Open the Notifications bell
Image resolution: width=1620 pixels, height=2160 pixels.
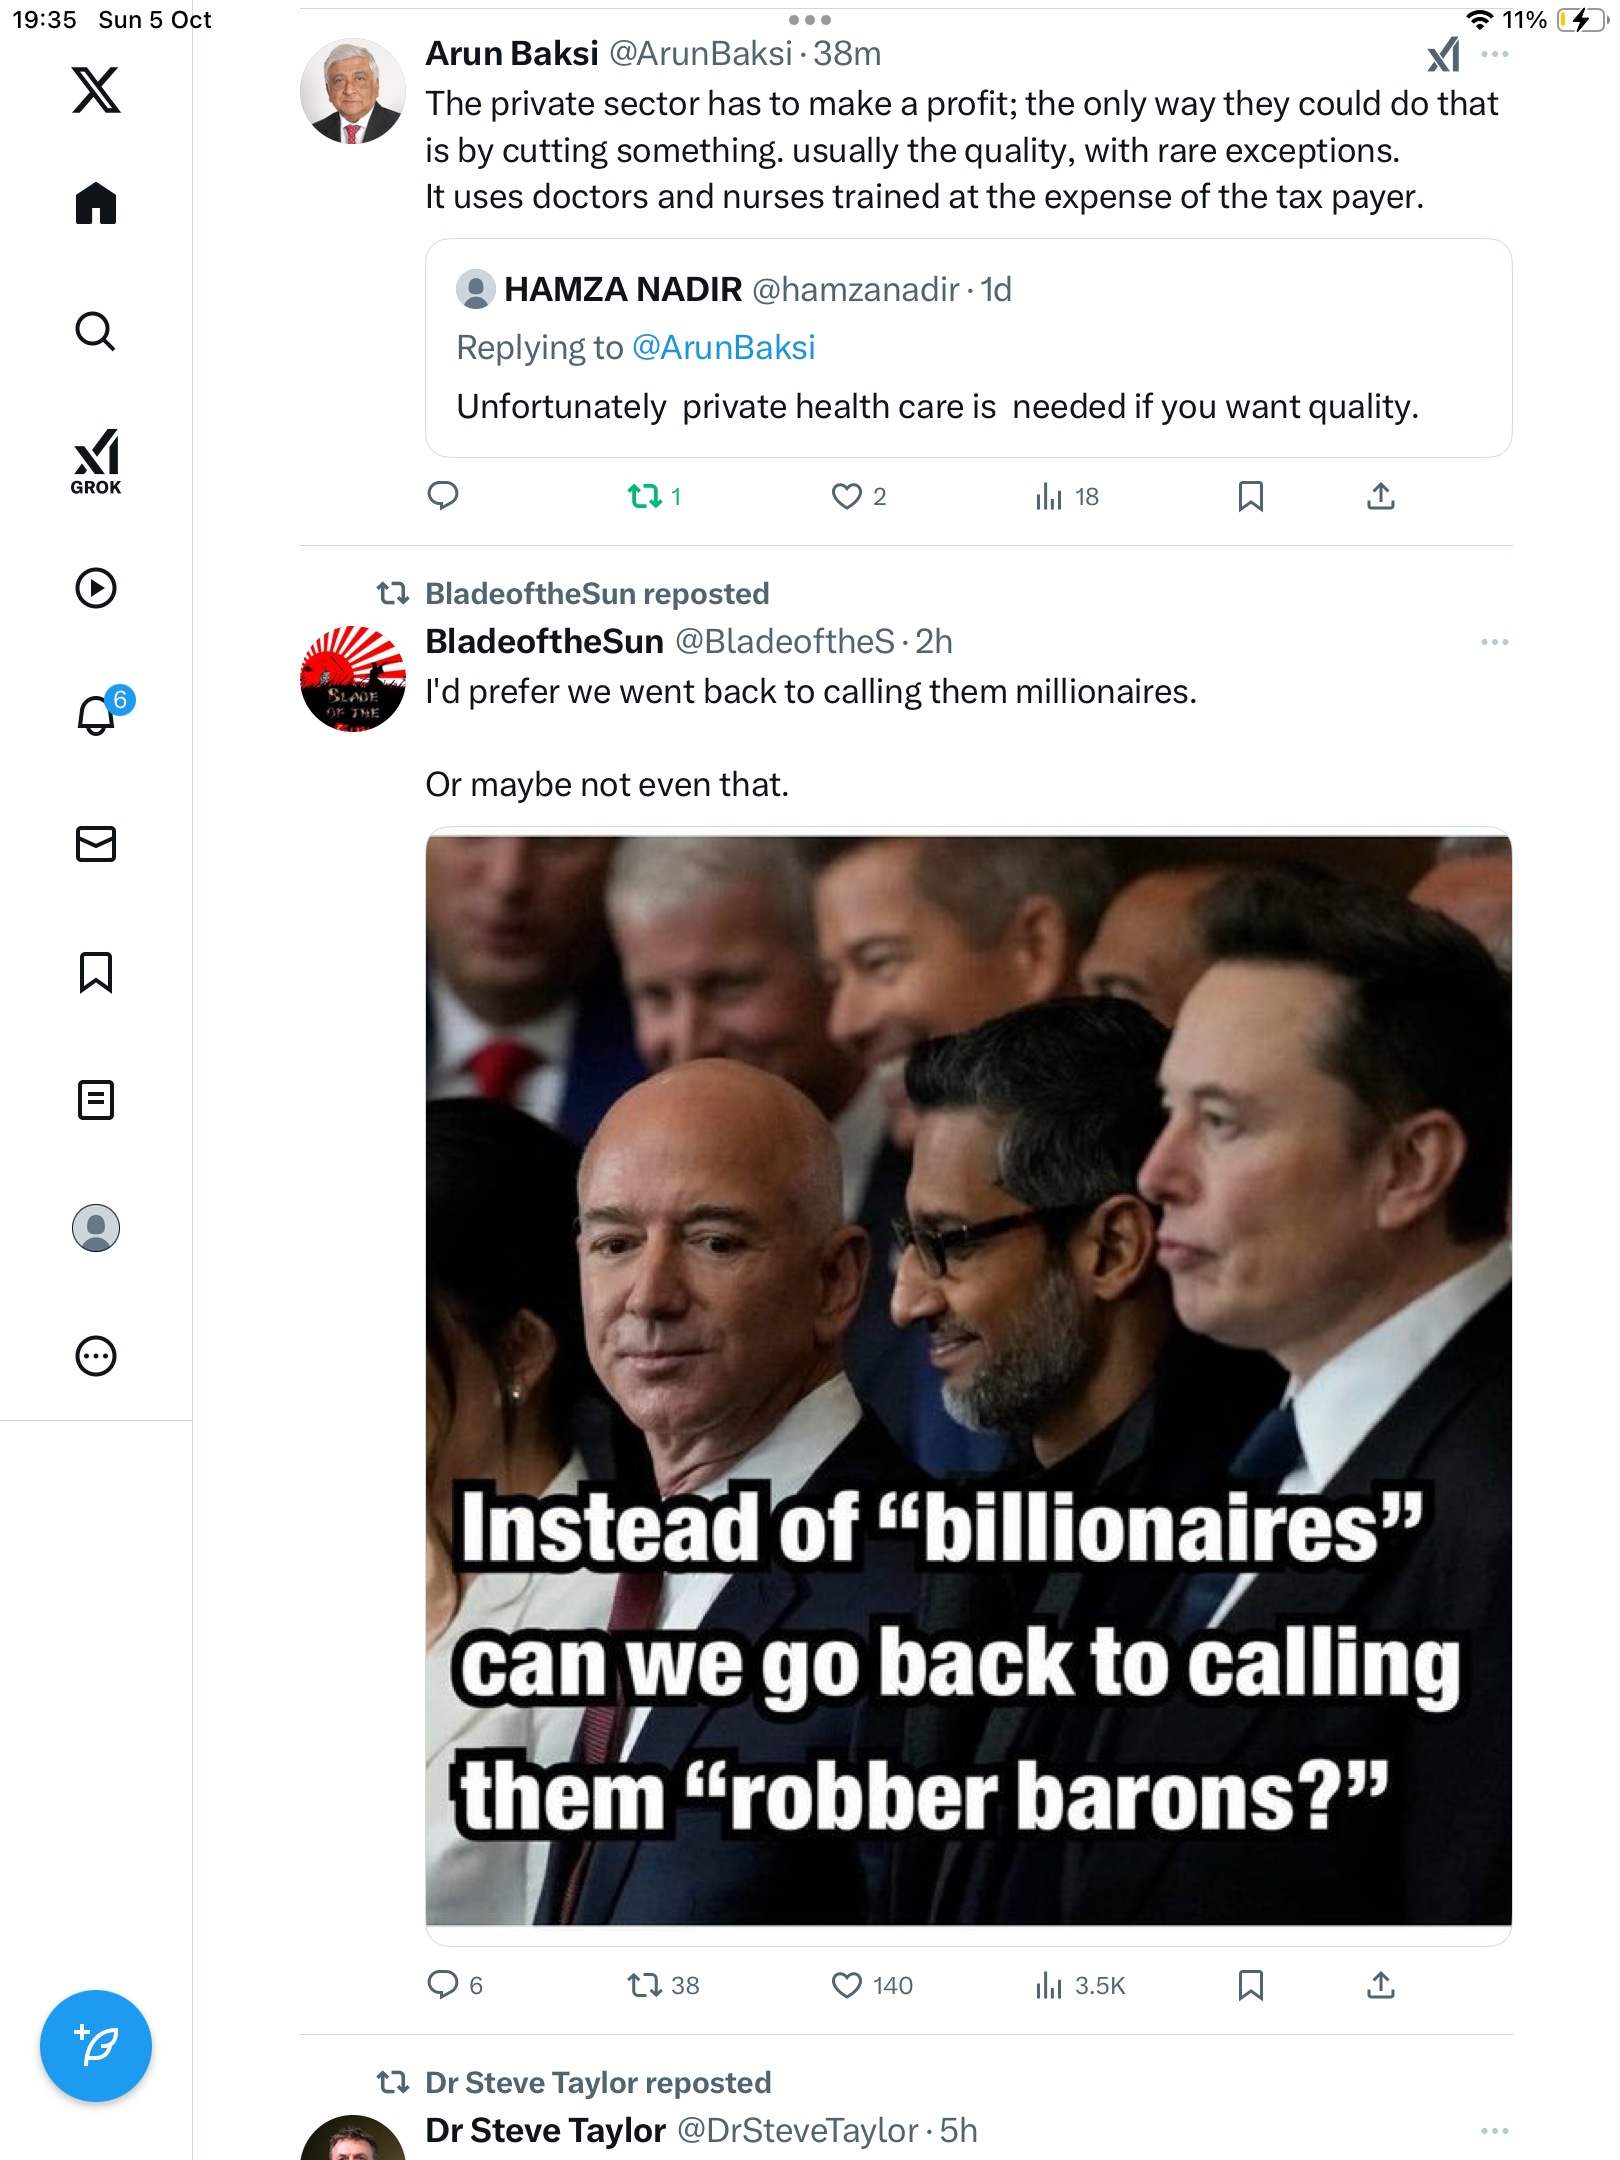click(x=96, y=716)
